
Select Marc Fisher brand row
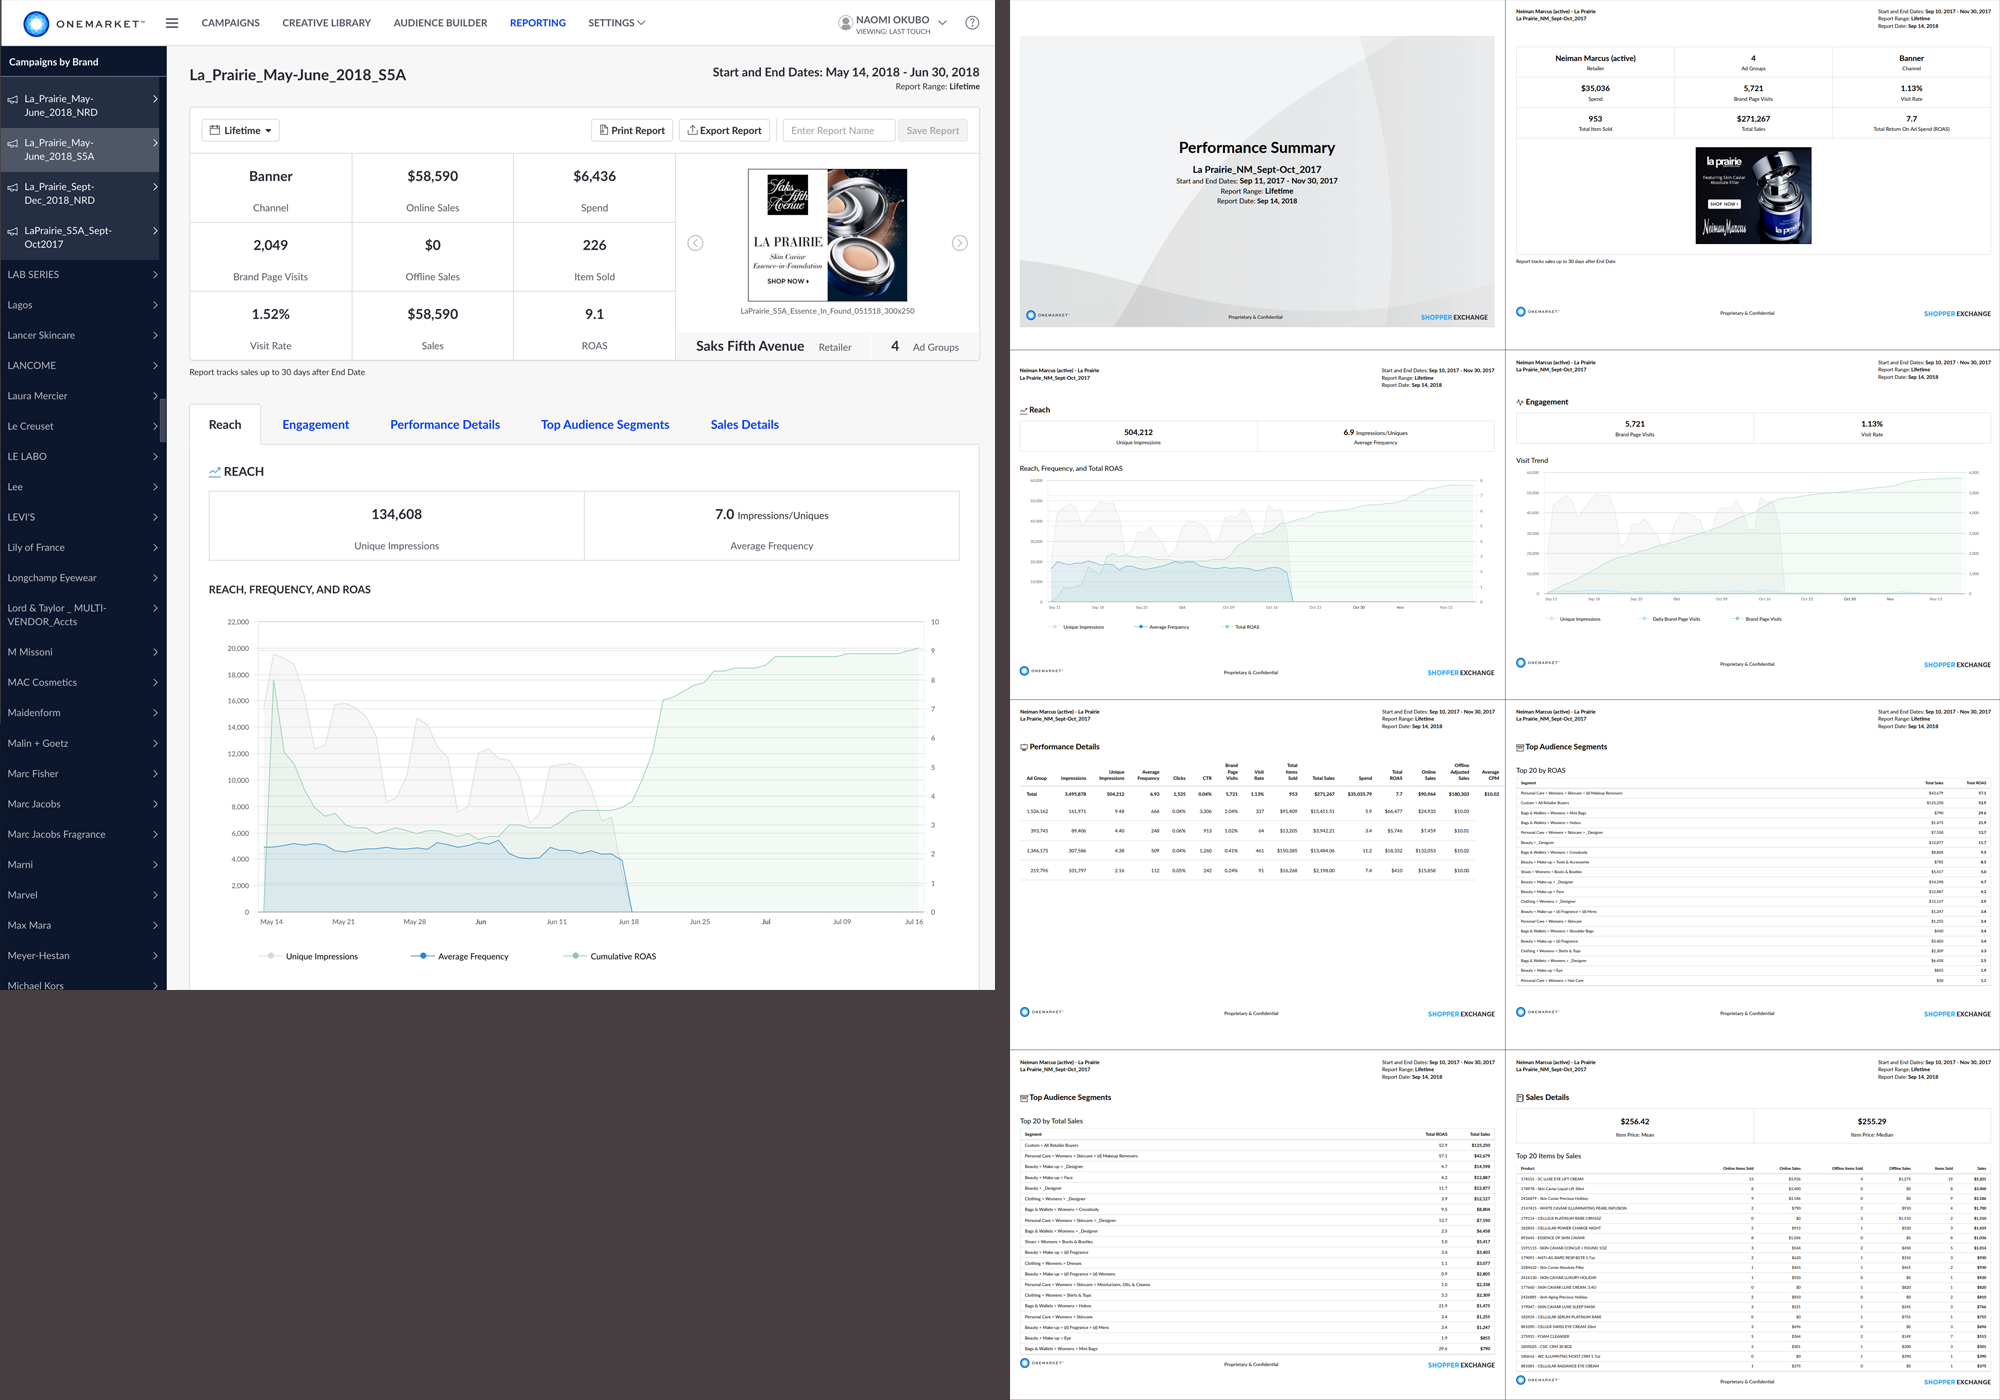tap(83, 774)
